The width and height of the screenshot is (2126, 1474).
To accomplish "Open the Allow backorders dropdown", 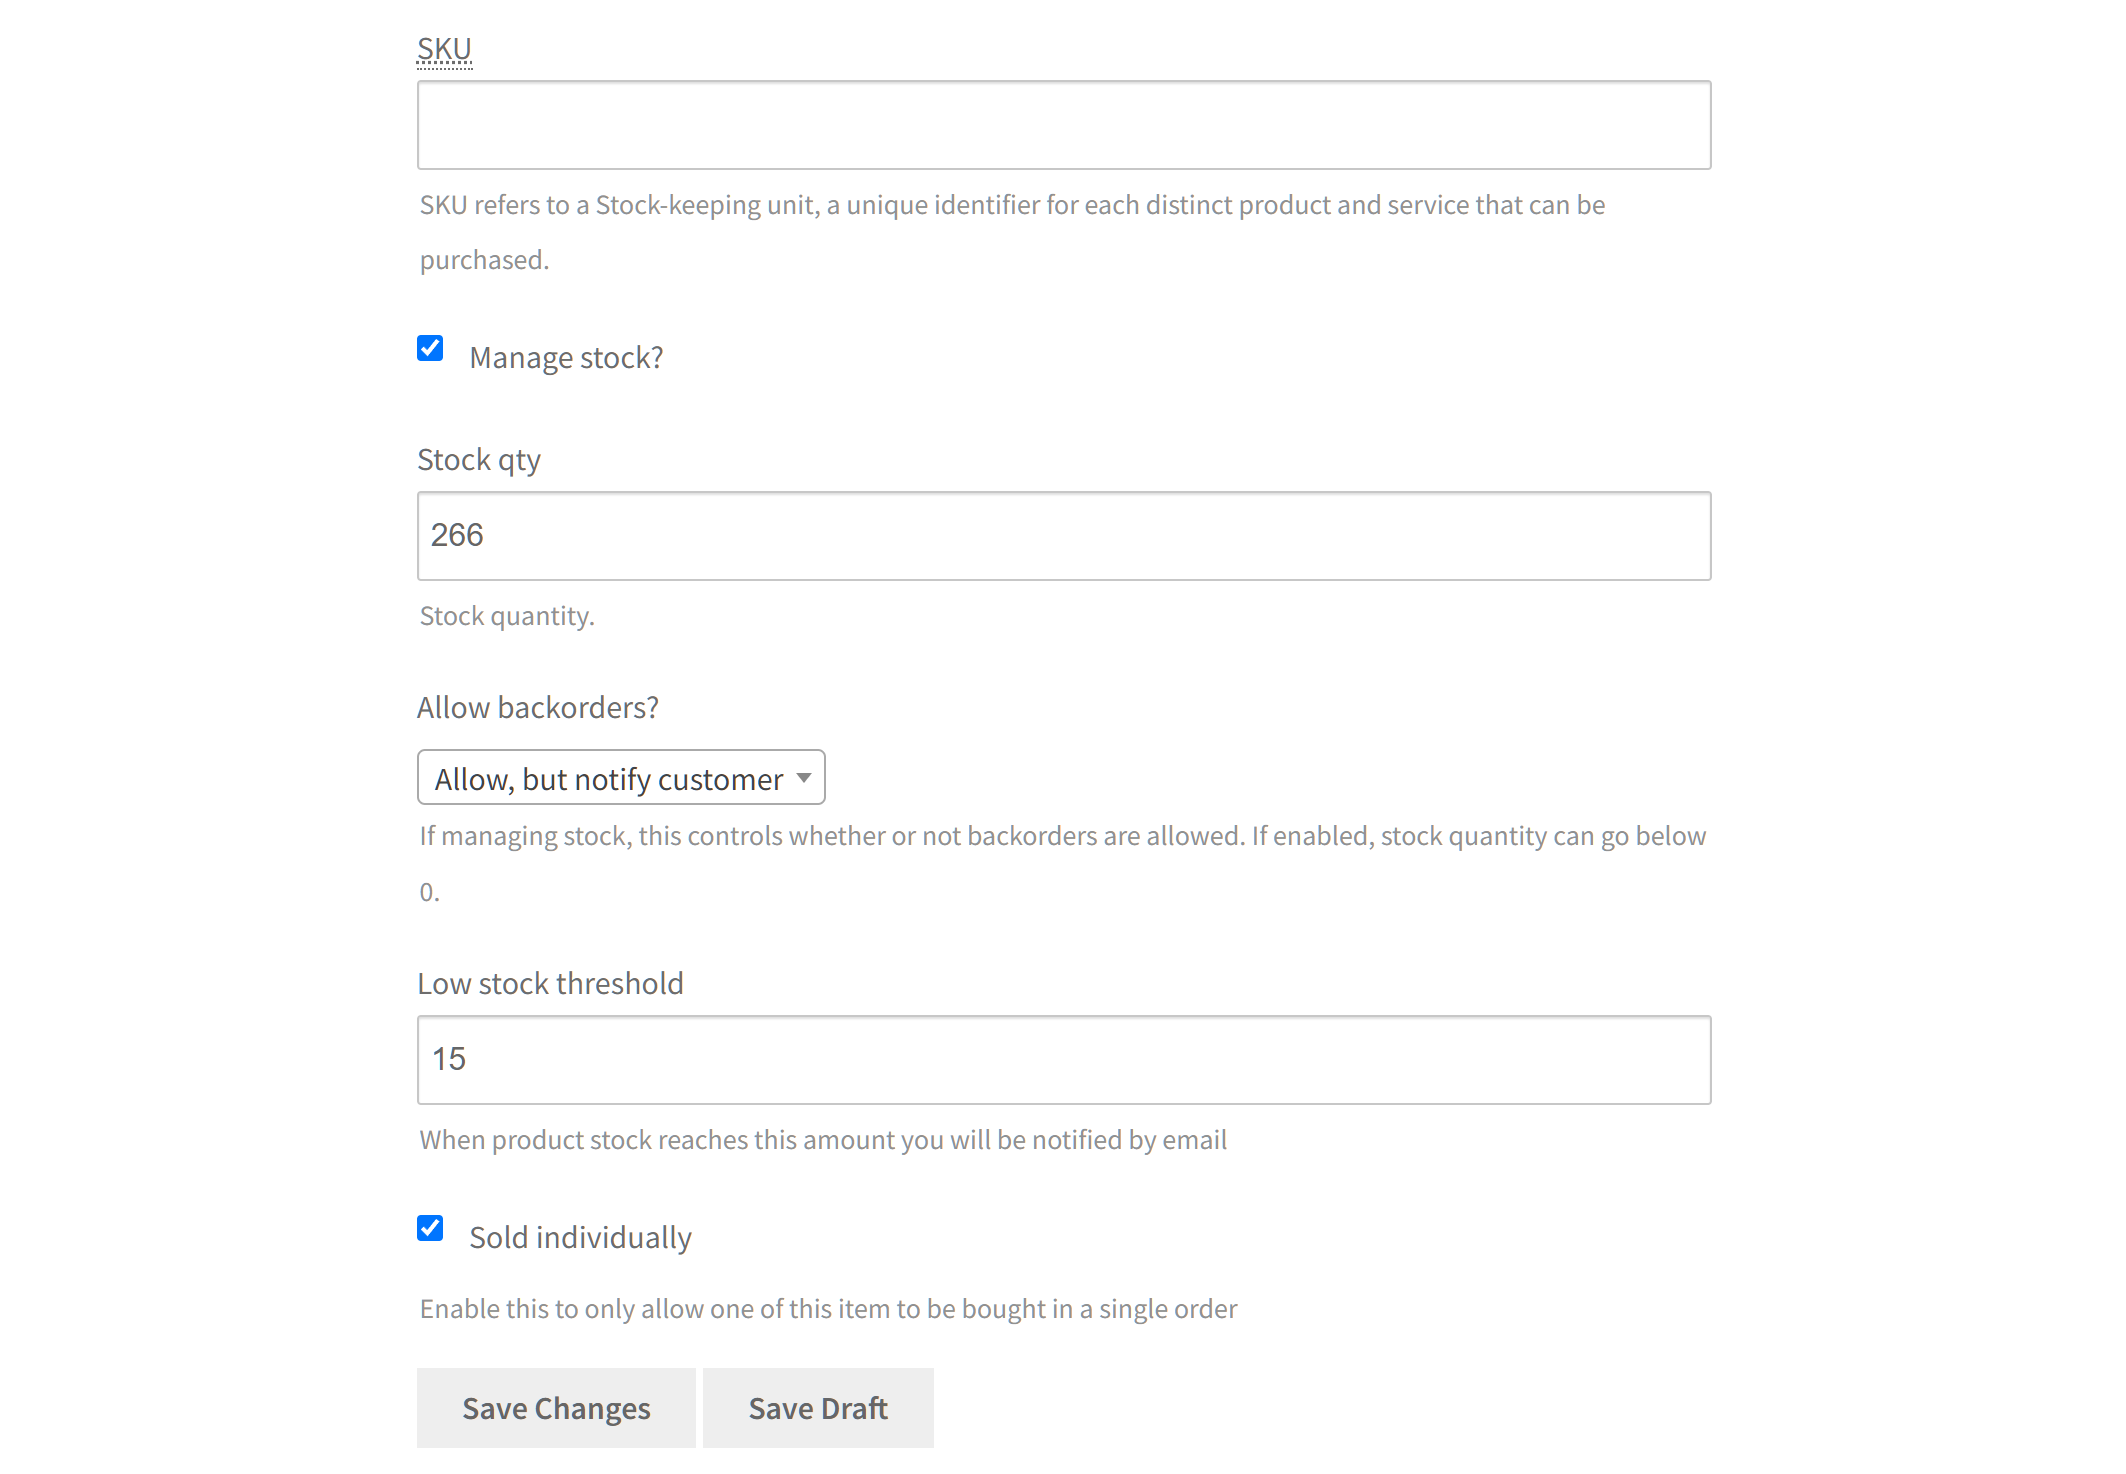I will click(x=621, y=778).
